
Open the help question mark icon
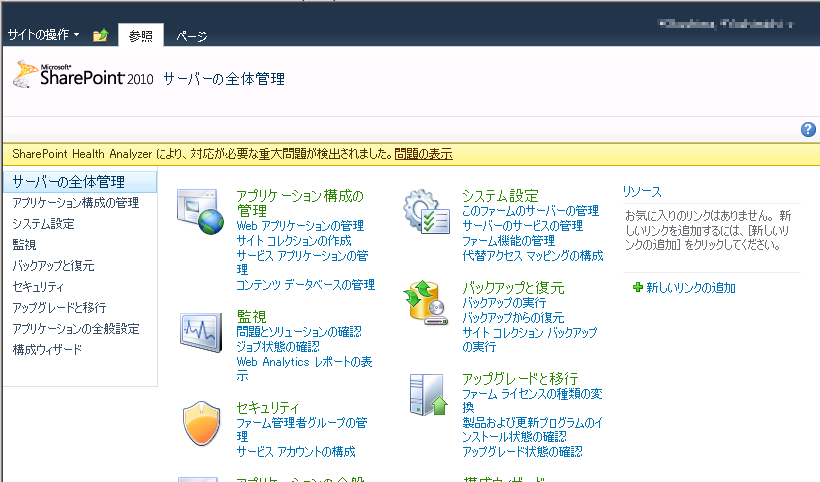808,129
